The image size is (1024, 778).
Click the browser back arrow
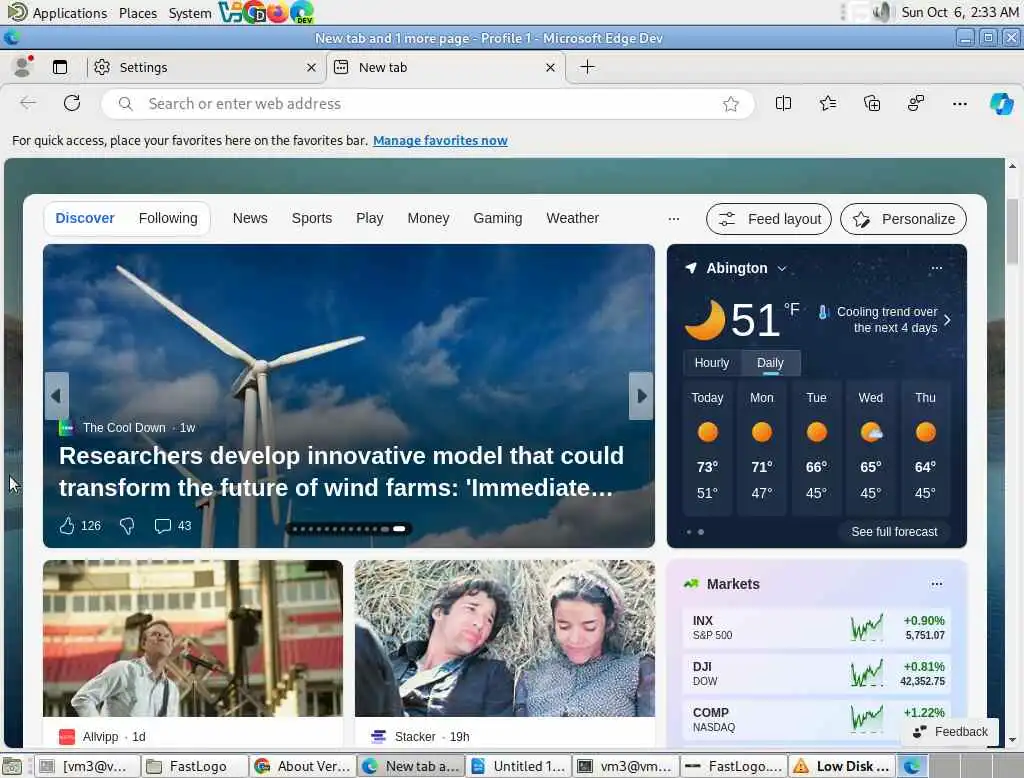[28, 103]
